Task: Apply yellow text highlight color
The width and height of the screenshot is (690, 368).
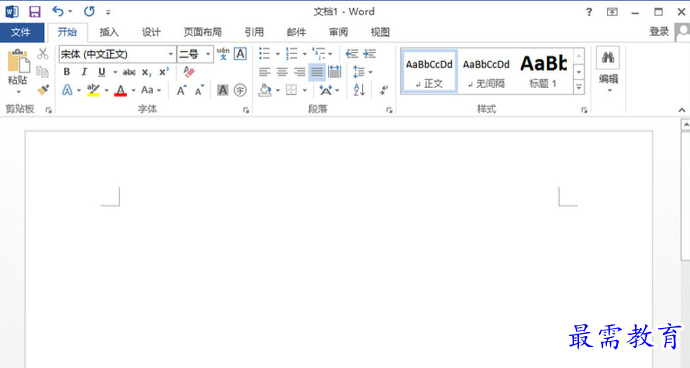Action: (93, 90)
